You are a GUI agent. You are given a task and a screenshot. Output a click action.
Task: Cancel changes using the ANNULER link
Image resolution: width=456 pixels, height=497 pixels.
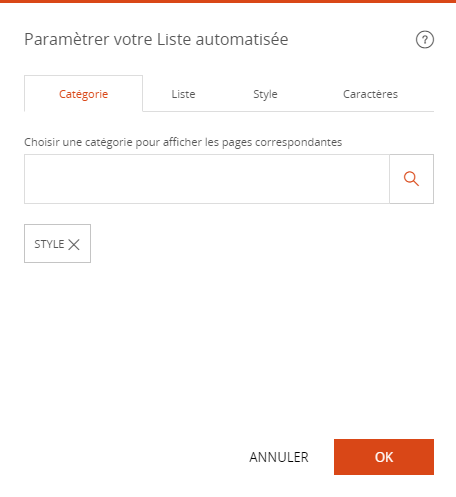pyautogui.click(x=279, y=457)
